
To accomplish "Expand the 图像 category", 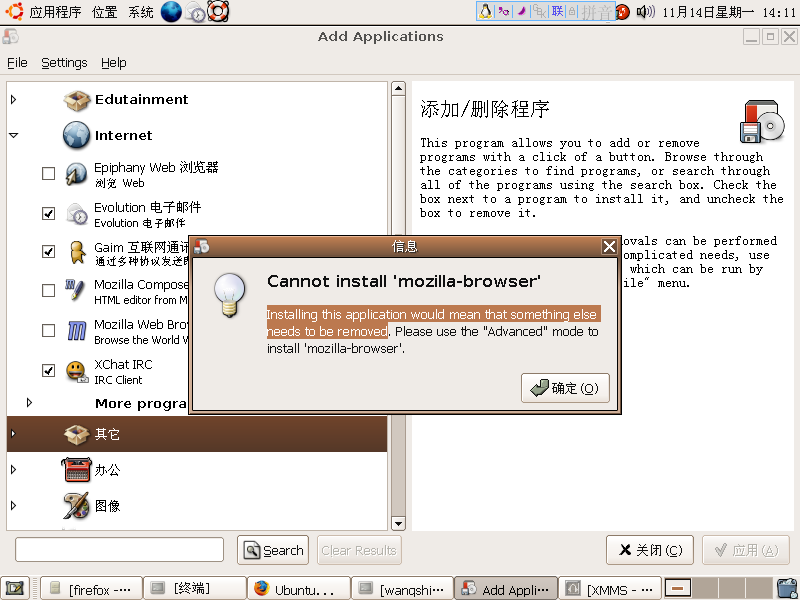I will pos(14,505).
